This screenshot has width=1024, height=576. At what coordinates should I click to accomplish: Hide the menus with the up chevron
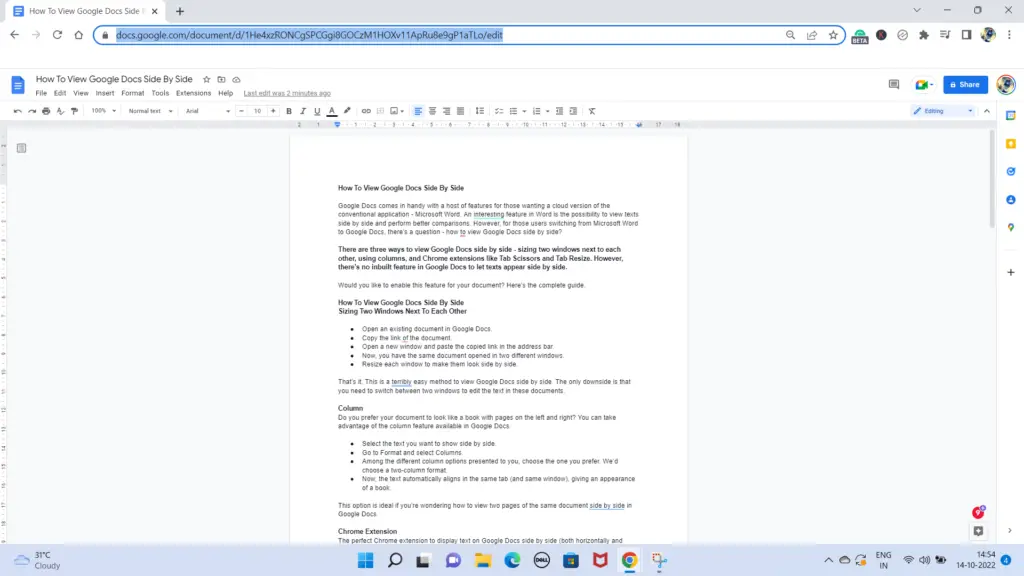pos(987,111)
